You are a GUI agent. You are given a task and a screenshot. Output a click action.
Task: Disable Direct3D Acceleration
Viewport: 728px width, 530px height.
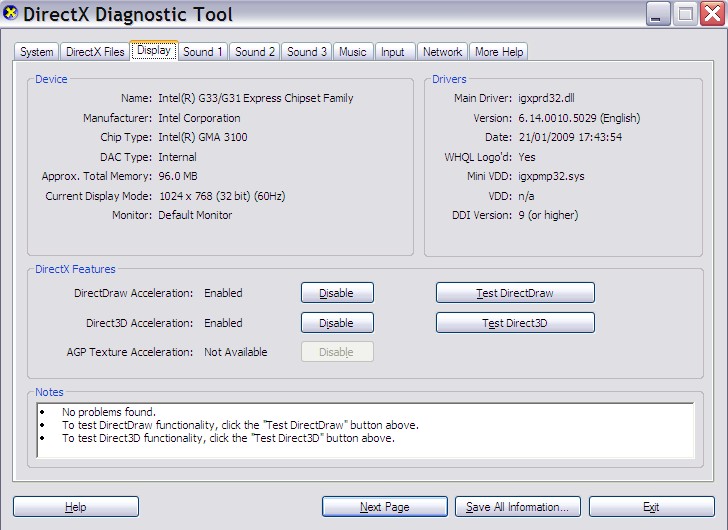coord(337,323)
